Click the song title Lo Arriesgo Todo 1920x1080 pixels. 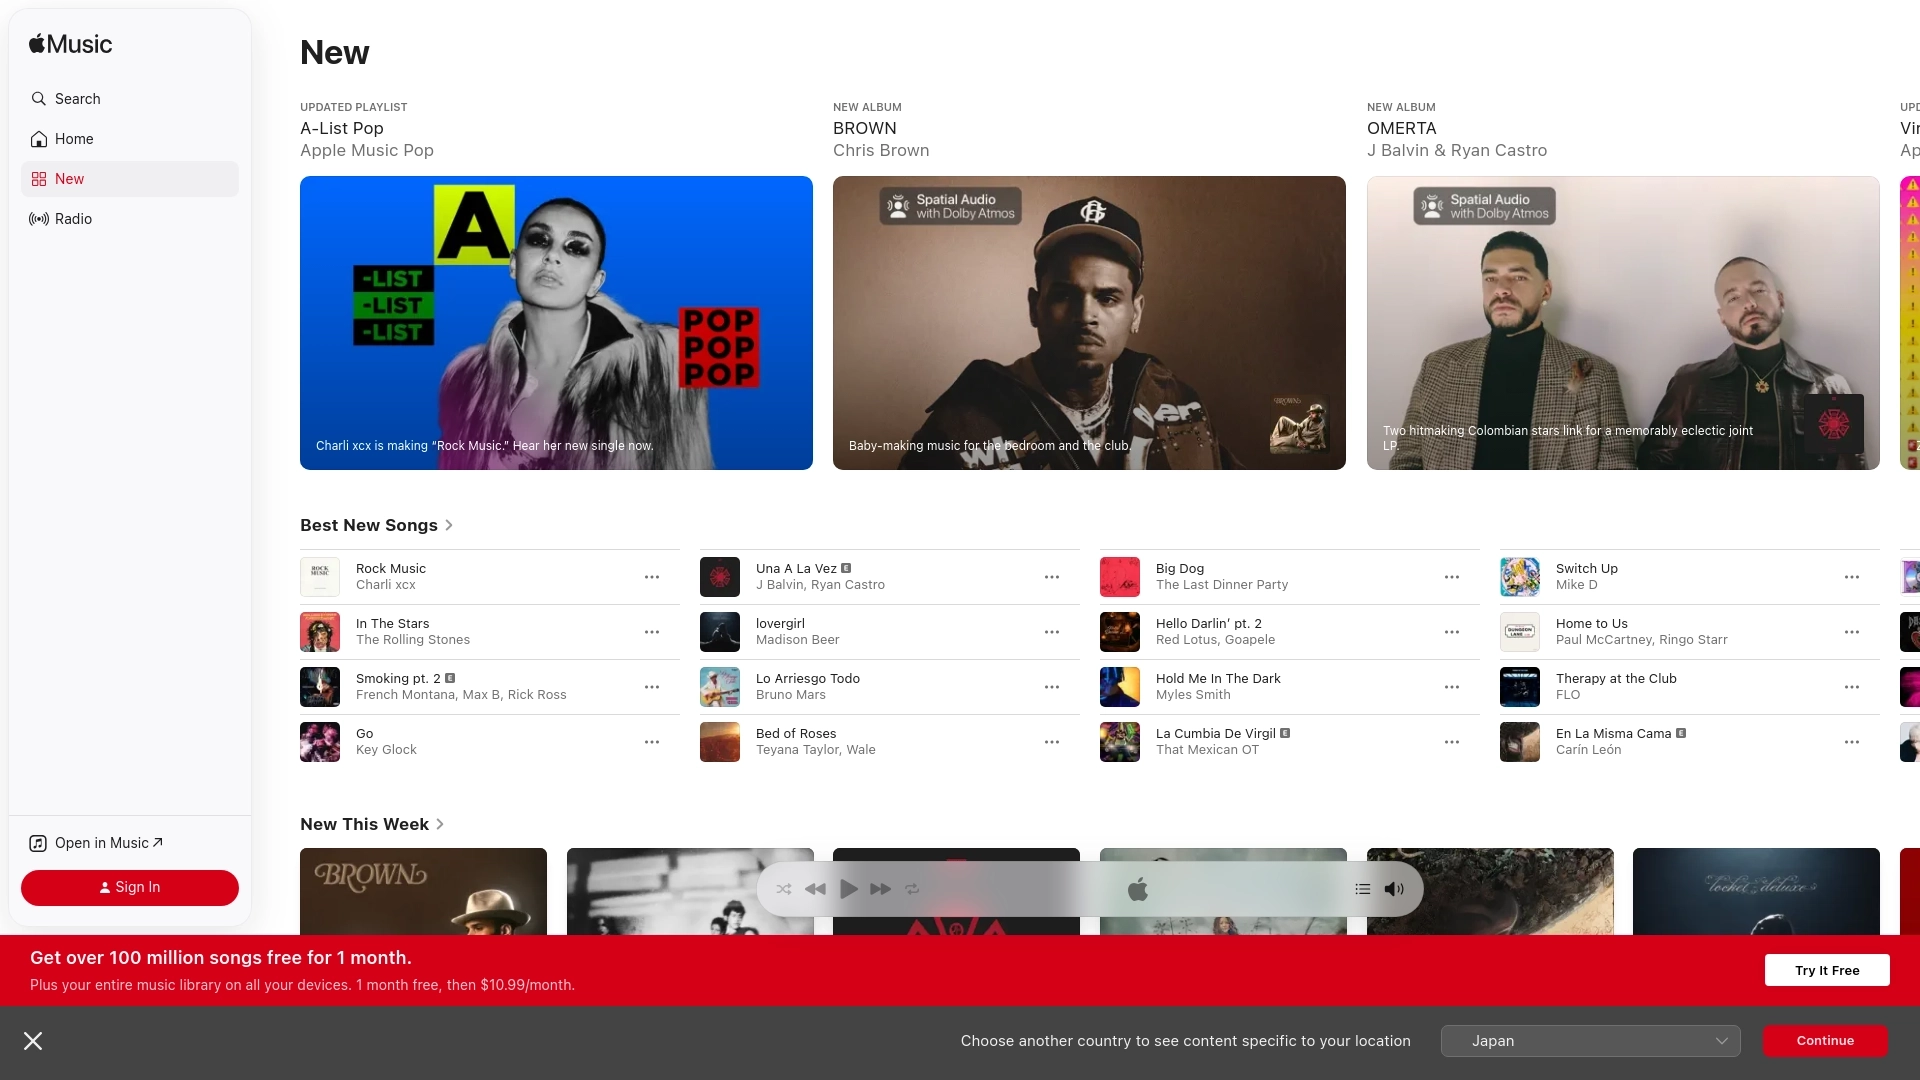click(807, 678)
